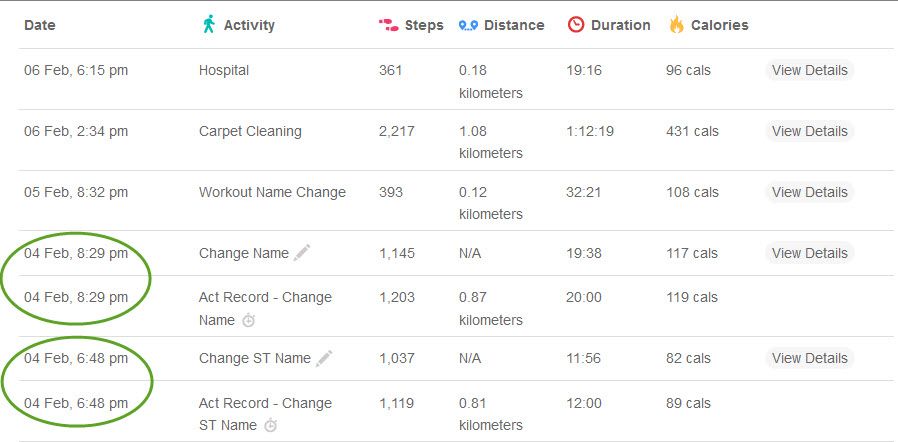Click the pink footprints Steps icon

tap(388, 25)
